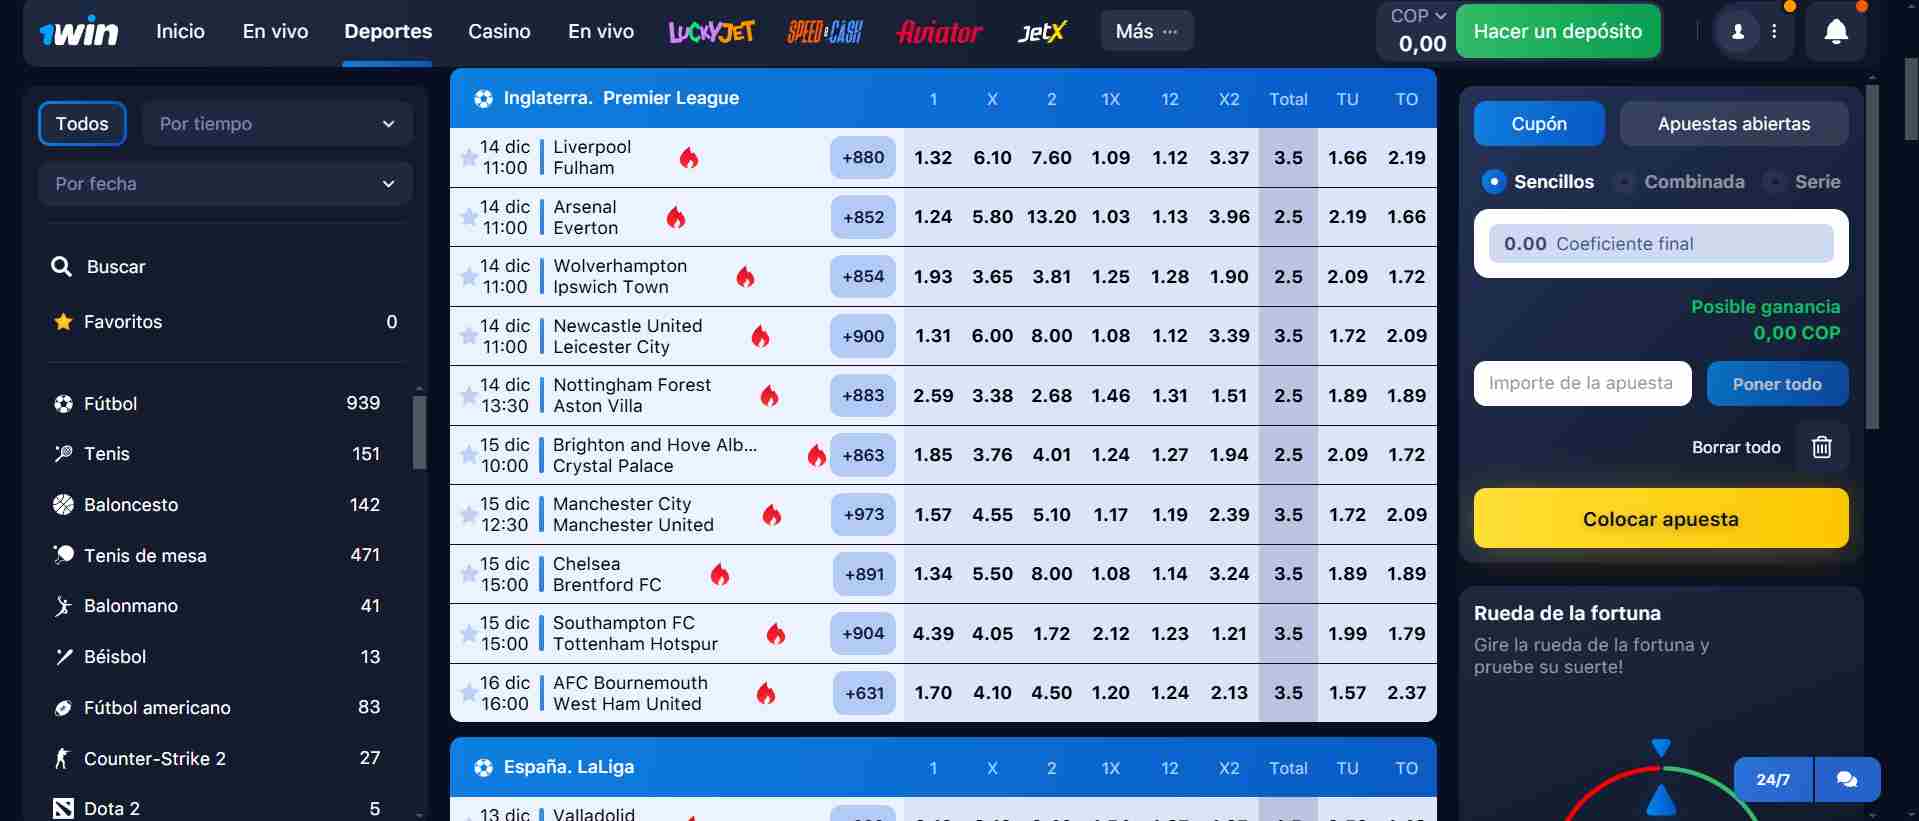Open the user profile icon
The height and width of the screenshot is (821, 1919).
(1738, 32)
